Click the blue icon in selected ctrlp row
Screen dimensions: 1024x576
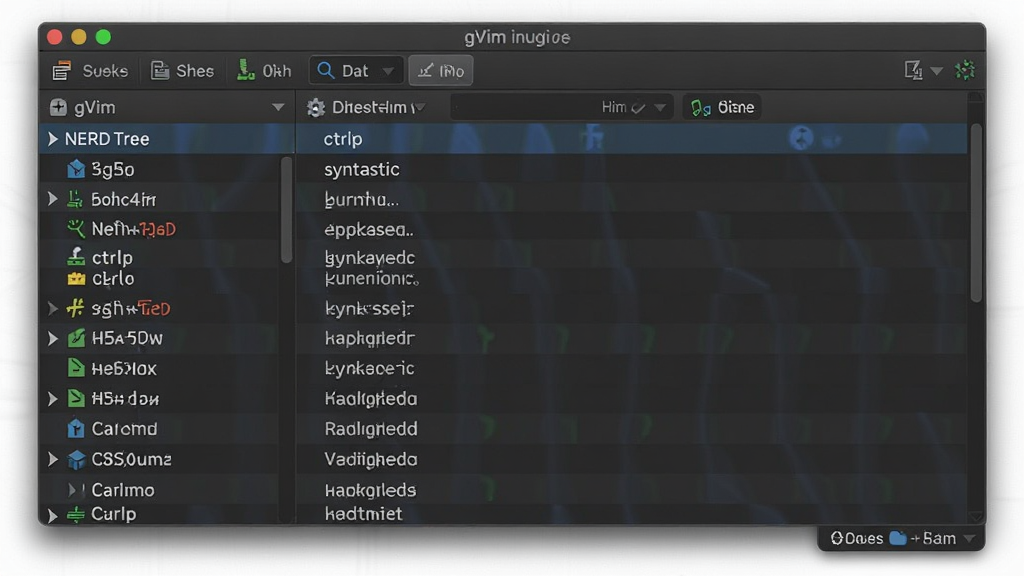point(801,138)
